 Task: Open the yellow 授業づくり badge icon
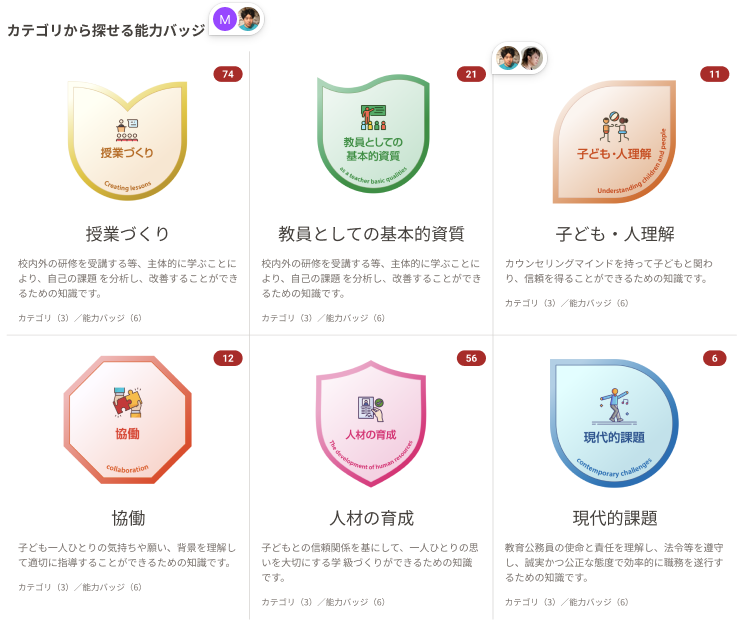pyautogui.click(x=128, y=140)
